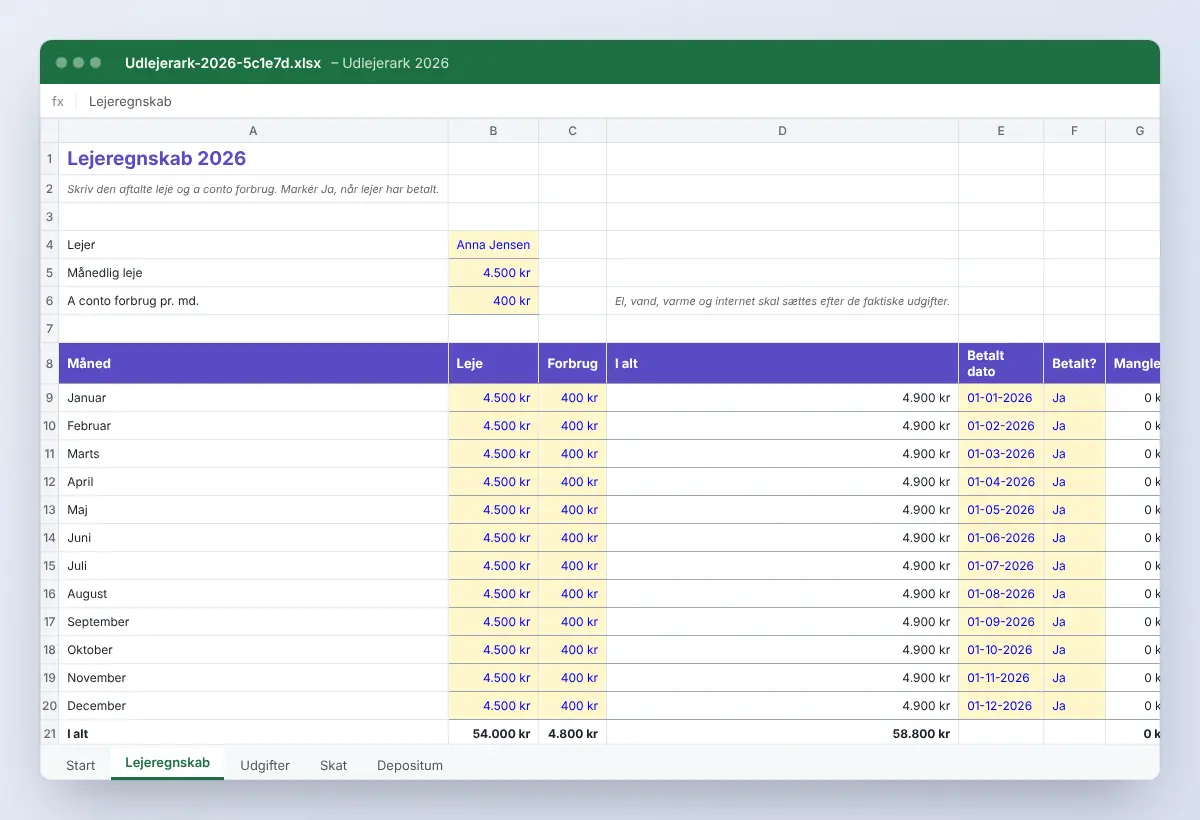Viewport: 1200px width, 820px height.
Task: Click the Anna Jensen cell
Action: [x=493, y=245]
